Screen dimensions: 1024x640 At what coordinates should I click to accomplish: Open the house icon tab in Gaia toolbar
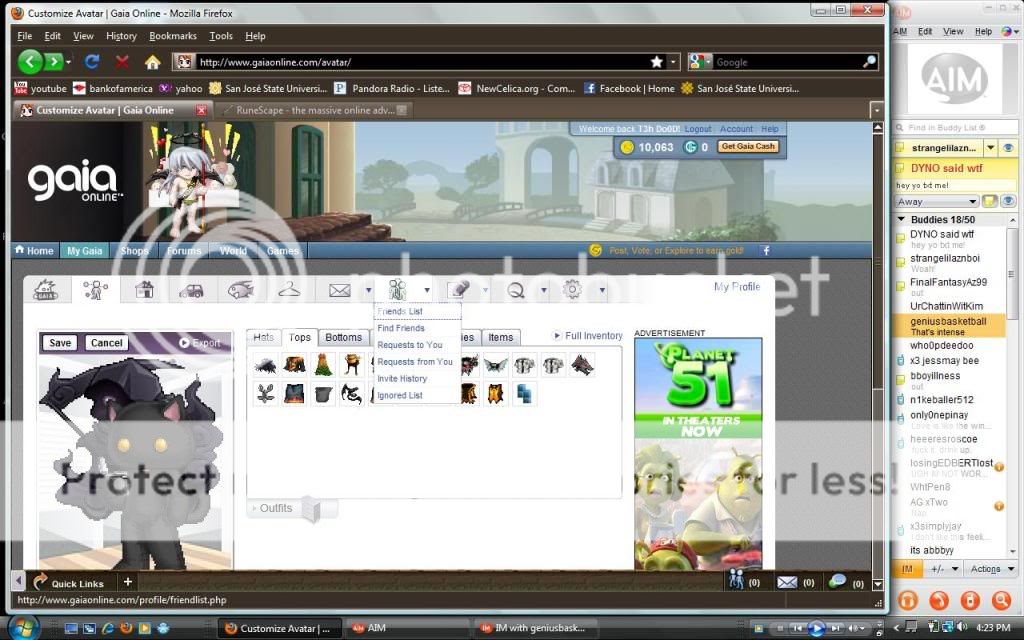pos(144,290)
